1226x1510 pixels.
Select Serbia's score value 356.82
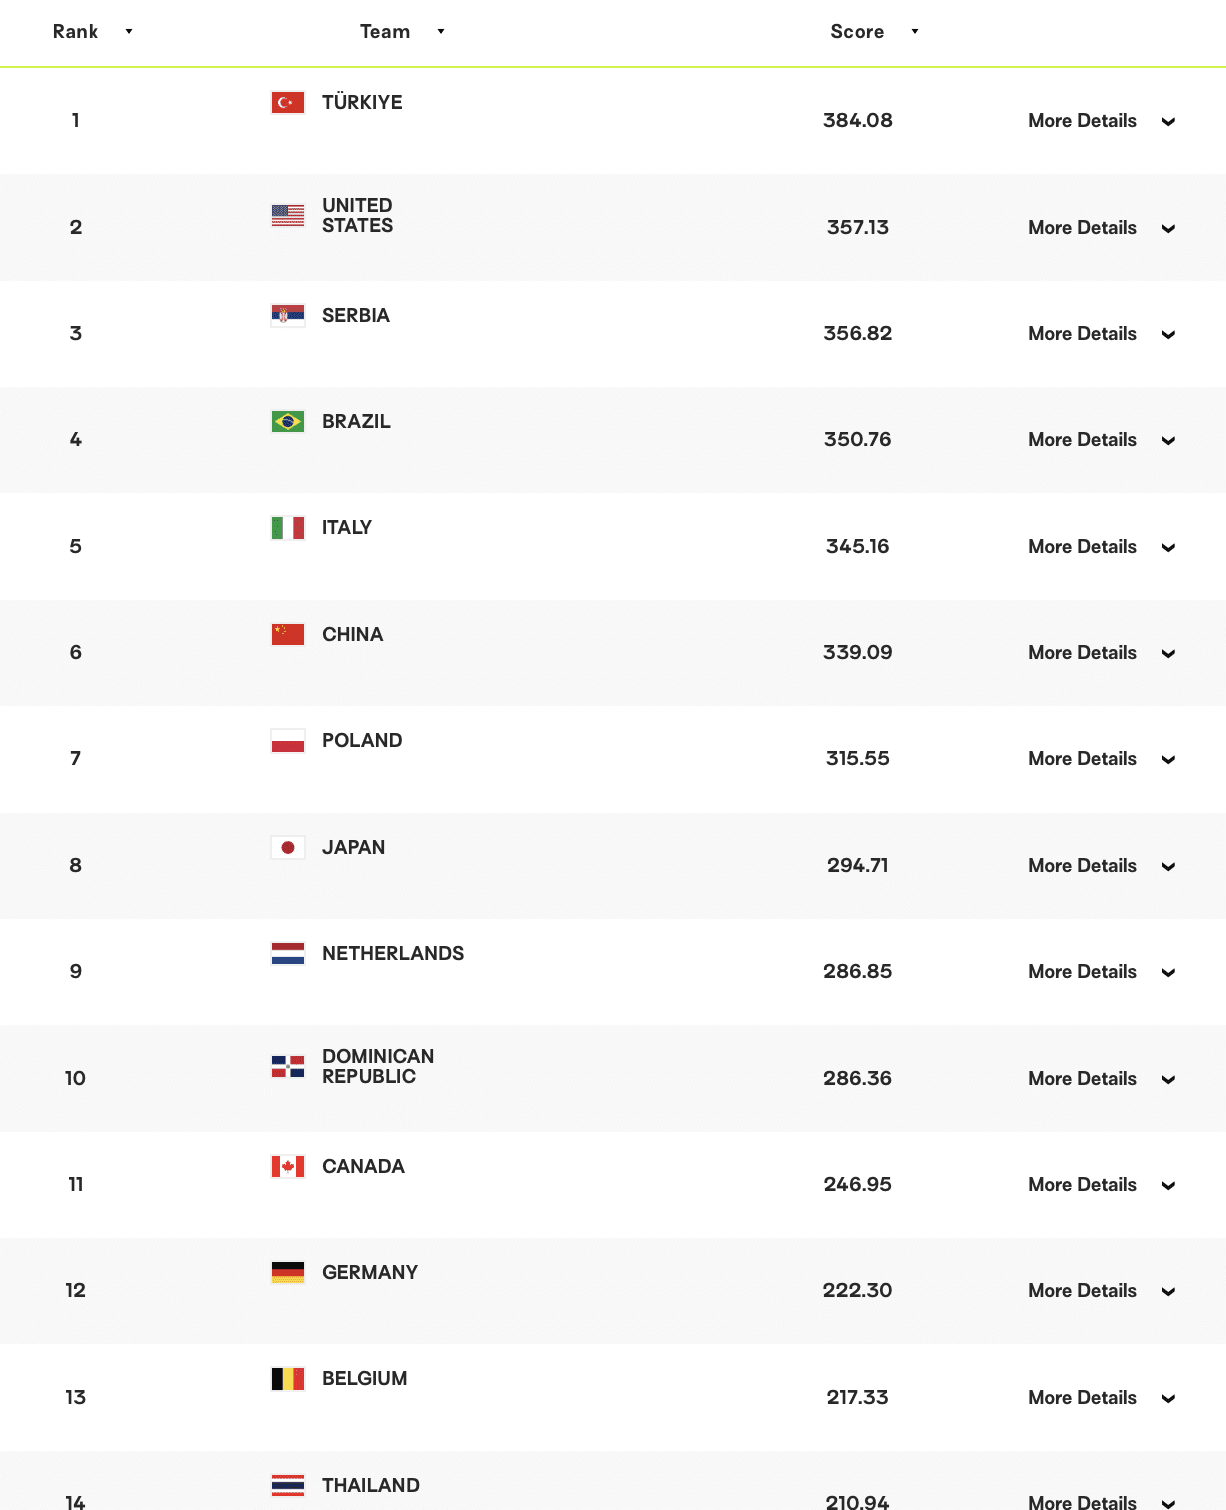click(857, 334)
